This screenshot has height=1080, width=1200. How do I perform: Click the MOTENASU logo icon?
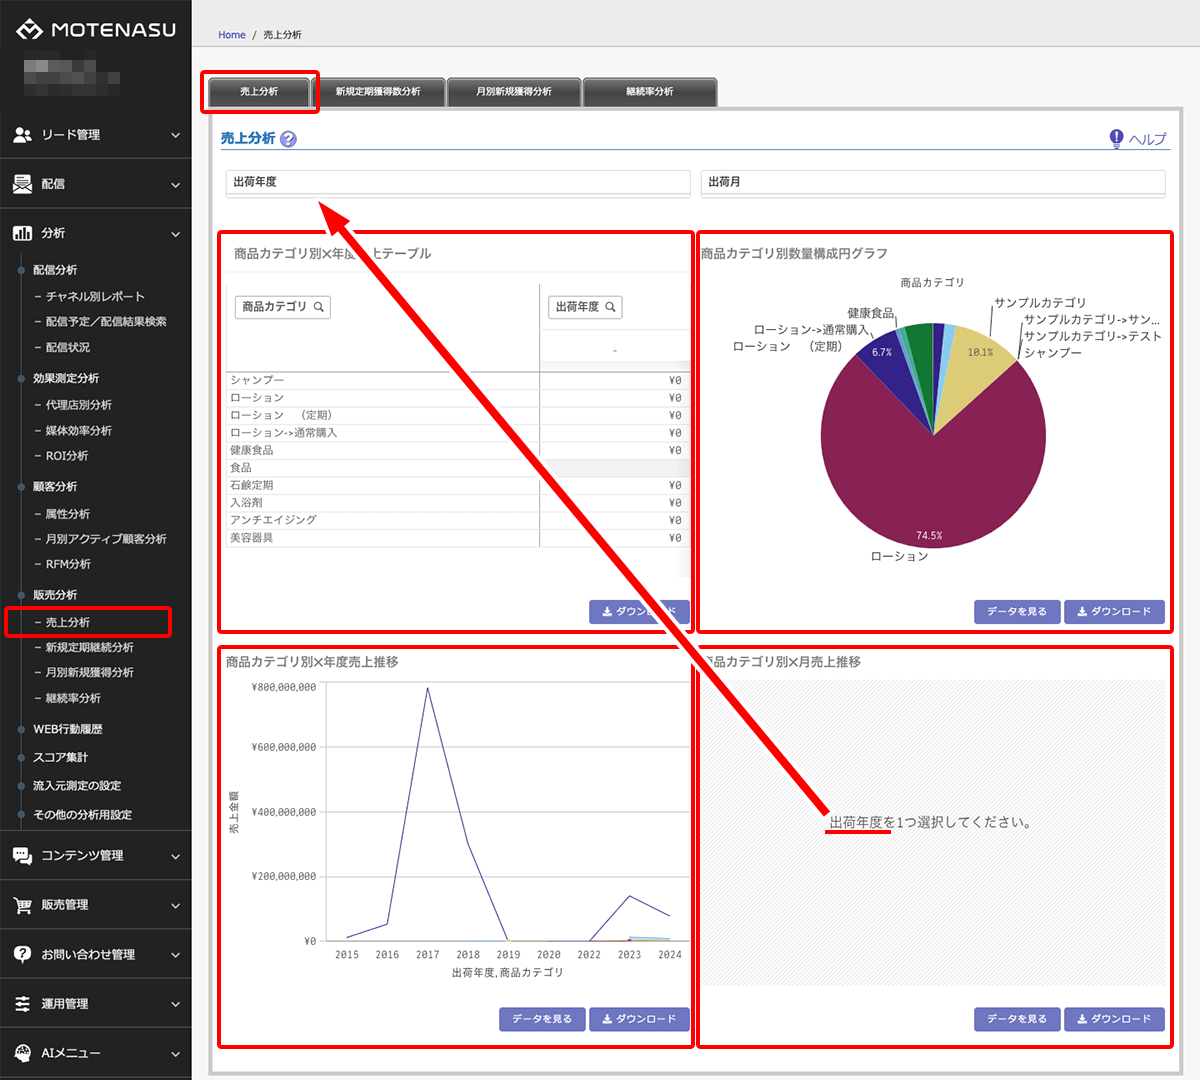click(x=29, y=30)
